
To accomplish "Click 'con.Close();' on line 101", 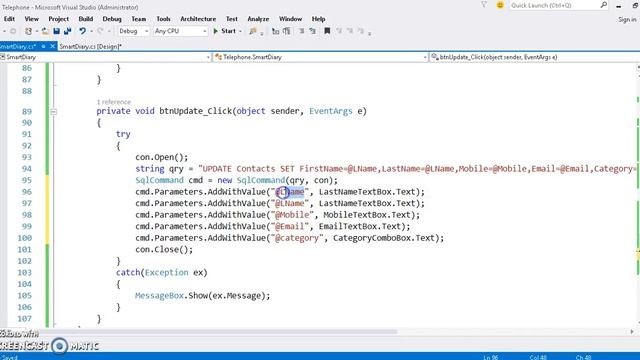I will tap(164, 249).
